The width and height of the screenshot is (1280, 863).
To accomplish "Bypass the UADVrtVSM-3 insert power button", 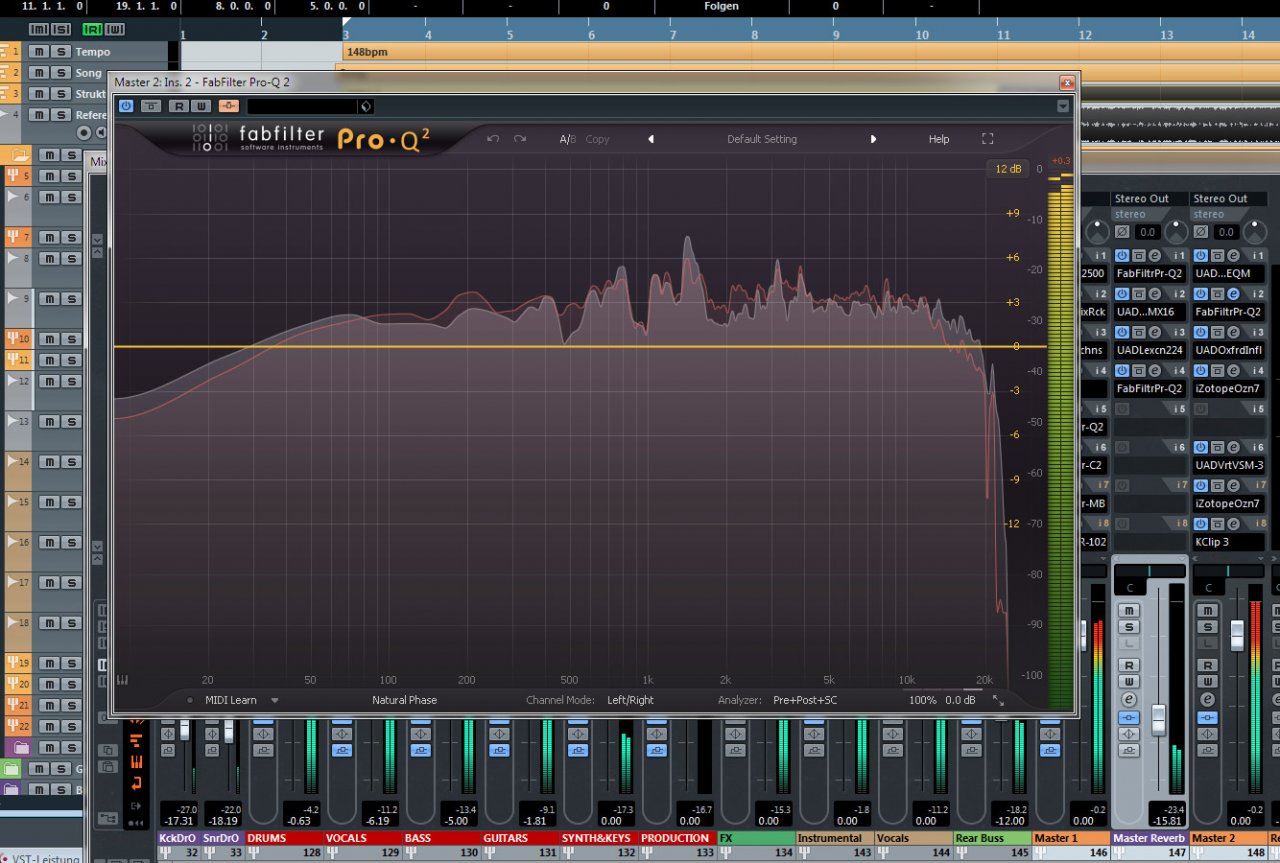I will coord(1200,447).
